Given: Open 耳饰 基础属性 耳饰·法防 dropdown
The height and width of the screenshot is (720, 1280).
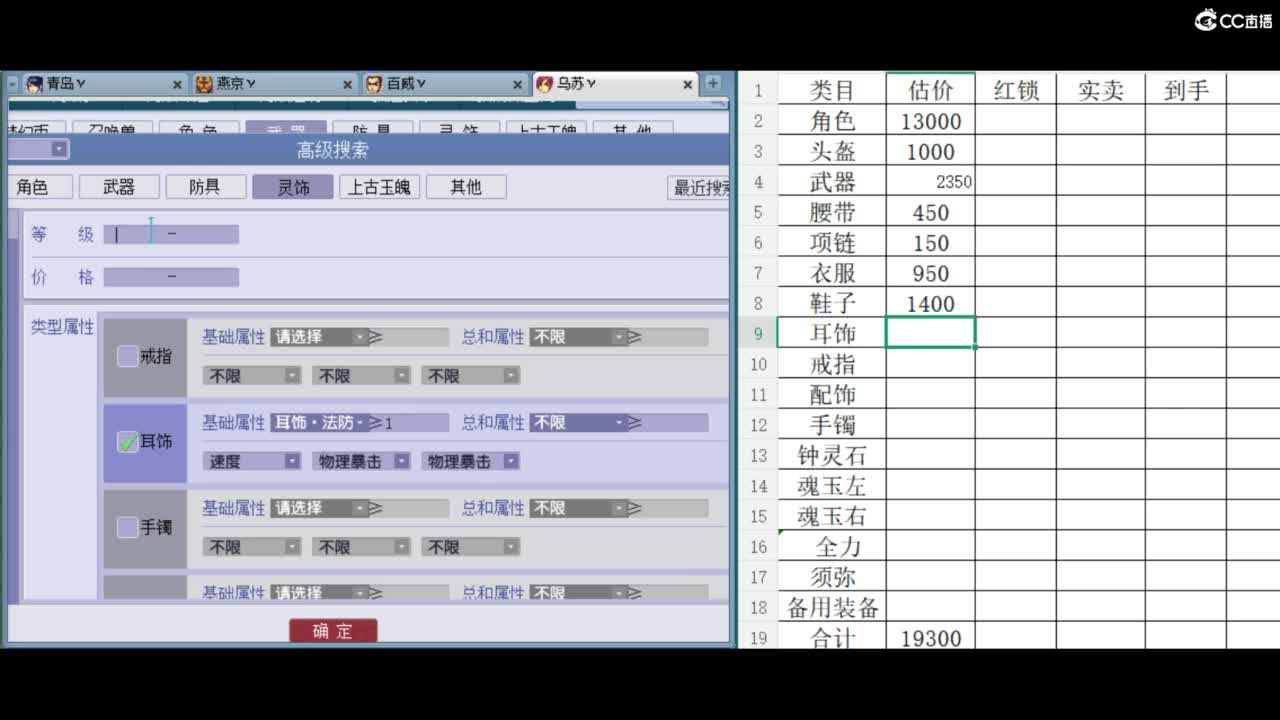Looking at the screenshot, I should (x=319, y=423).
